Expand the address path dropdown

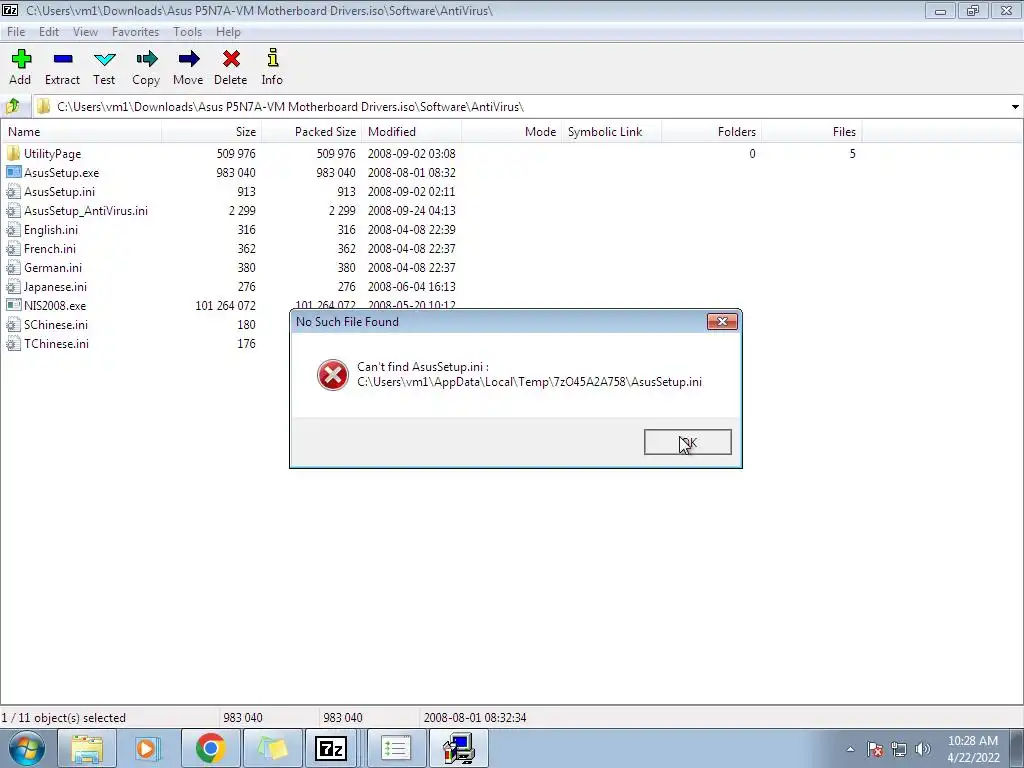point(1015,106)
